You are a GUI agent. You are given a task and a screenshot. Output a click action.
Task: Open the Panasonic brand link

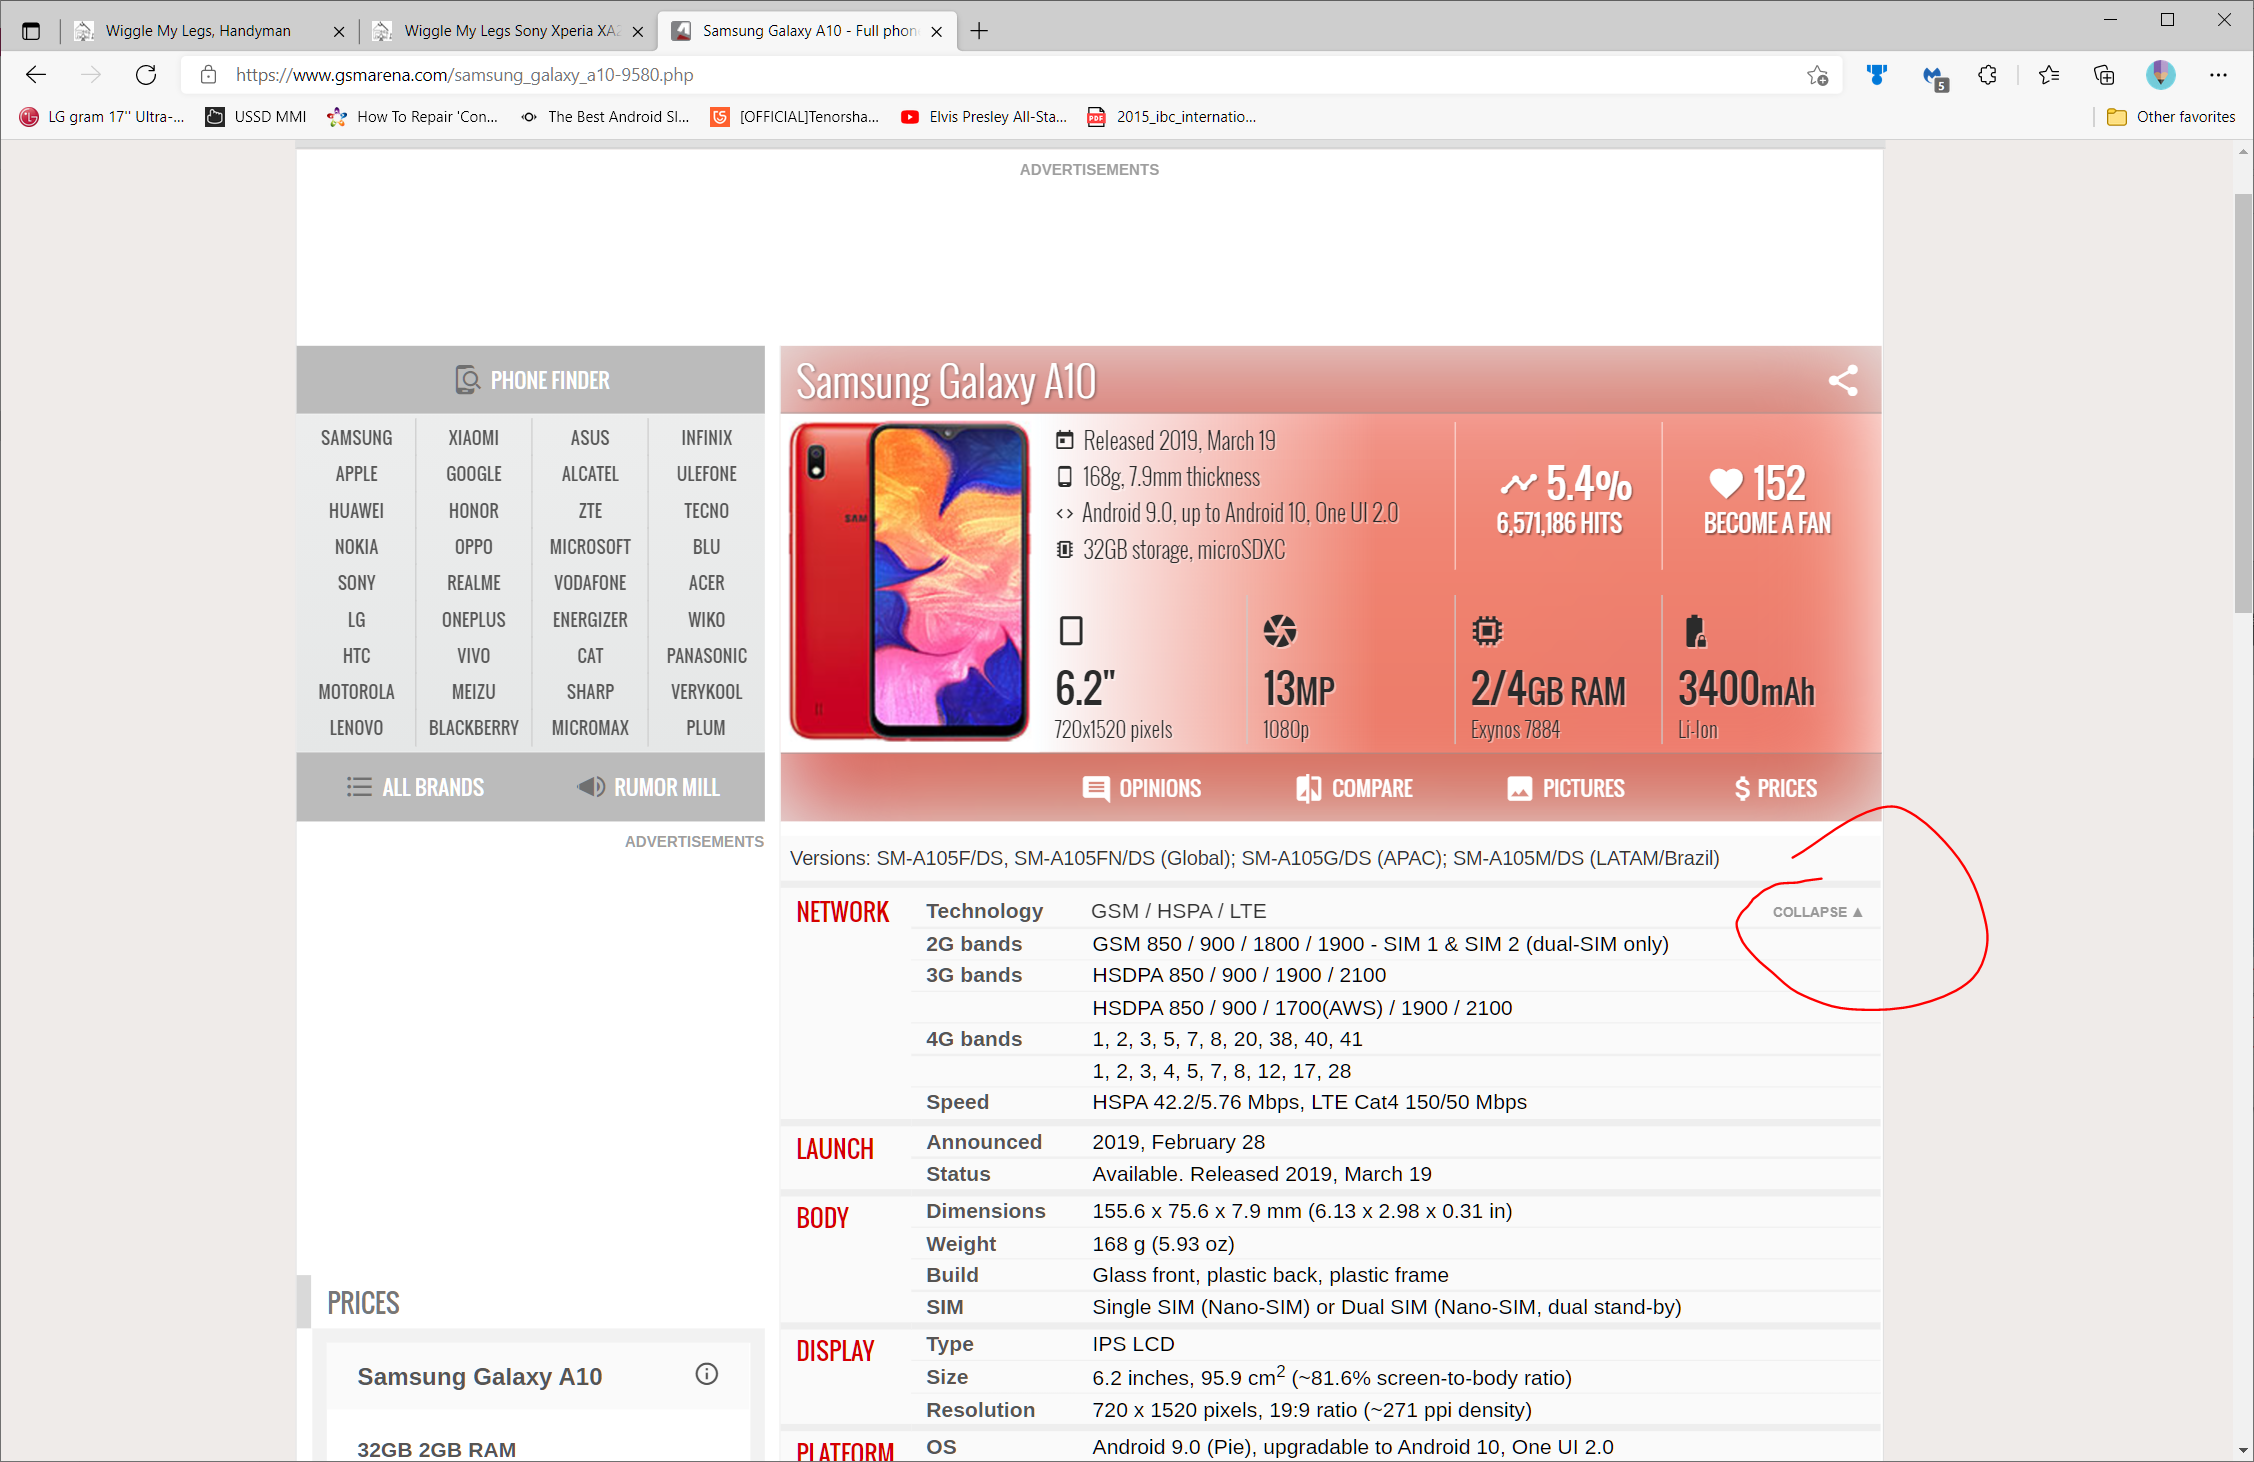[706, 656]
